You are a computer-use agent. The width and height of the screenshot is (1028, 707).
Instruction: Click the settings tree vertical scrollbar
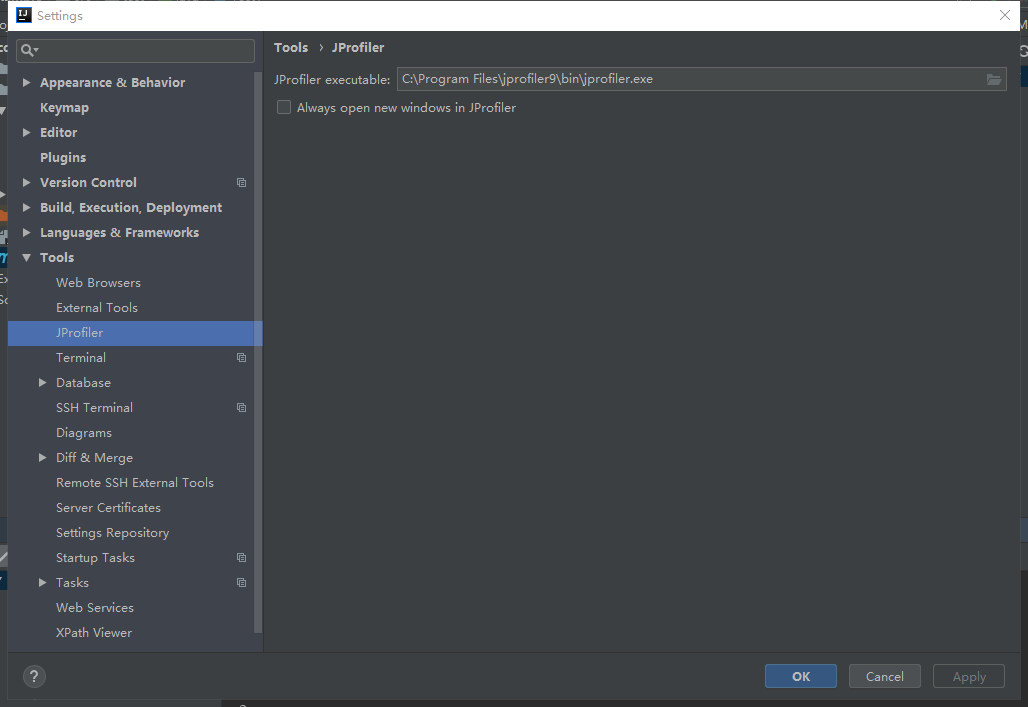[x=258, y=352]
